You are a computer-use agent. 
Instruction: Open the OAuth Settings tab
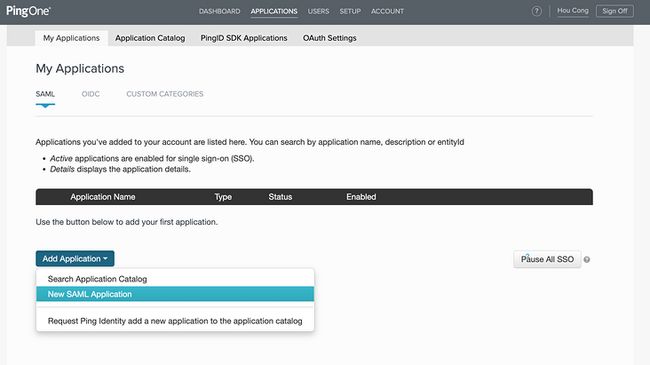click(x=330, y=38)
